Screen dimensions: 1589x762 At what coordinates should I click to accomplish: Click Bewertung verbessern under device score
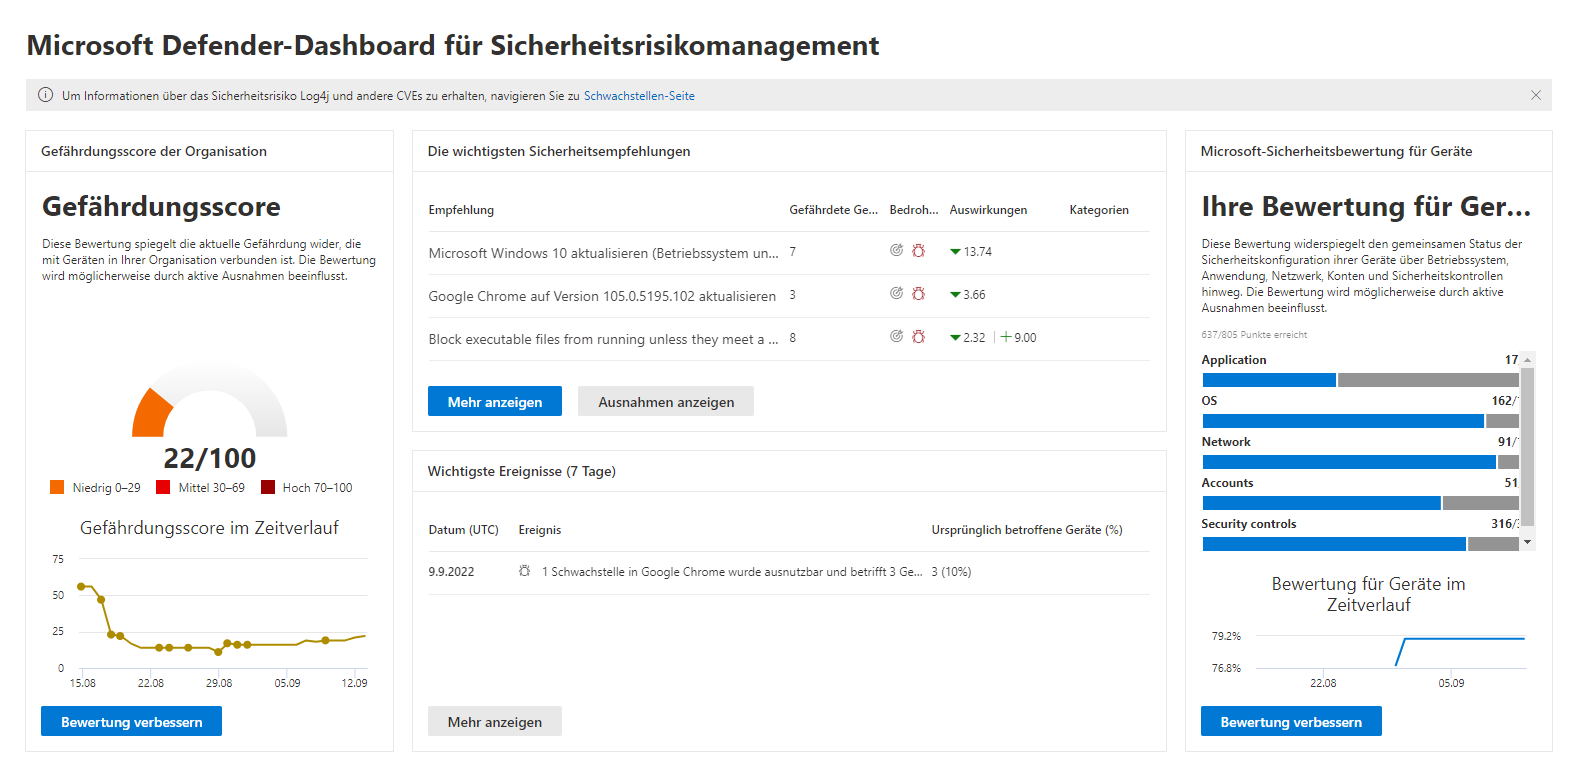pyautogui.click(x=1291, y=721)
